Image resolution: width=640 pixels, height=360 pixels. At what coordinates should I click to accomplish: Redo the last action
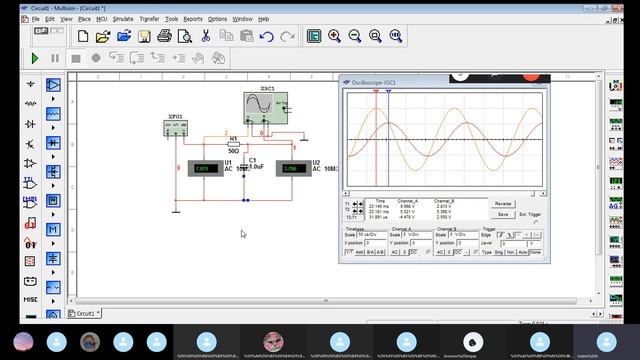pyautogui.click(x=287, y=36)
